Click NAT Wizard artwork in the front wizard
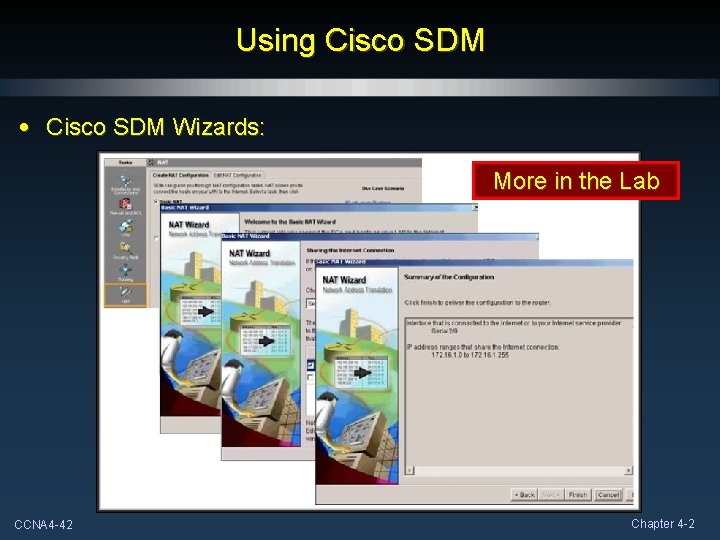The height and width of the screenshot is (540, 720). (357, 375)
